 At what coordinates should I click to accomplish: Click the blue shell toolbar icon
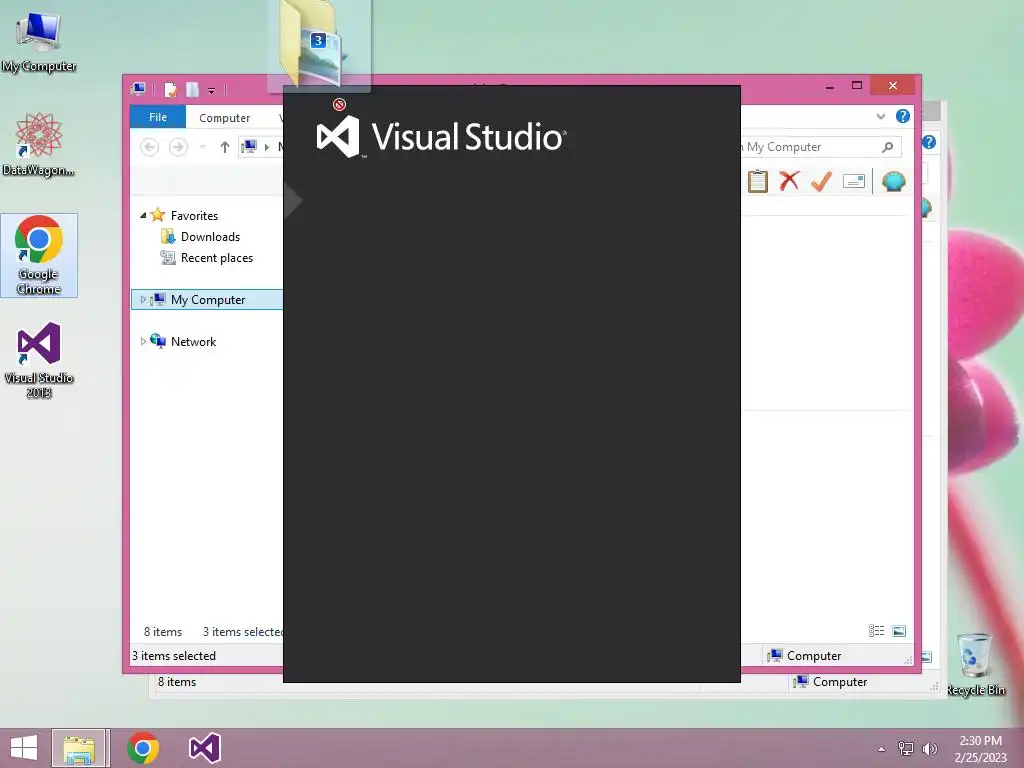[893, 181]
